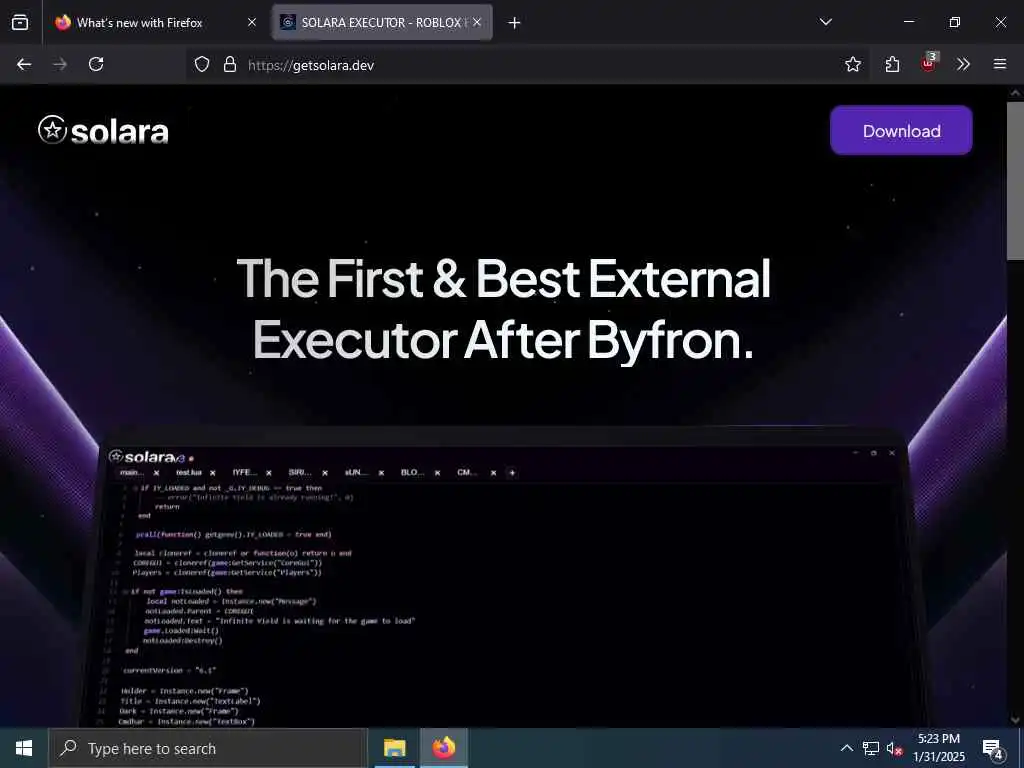Click the purple Download button
Image resolution: width=1024 pixels, height=768 pixels.
901,131
